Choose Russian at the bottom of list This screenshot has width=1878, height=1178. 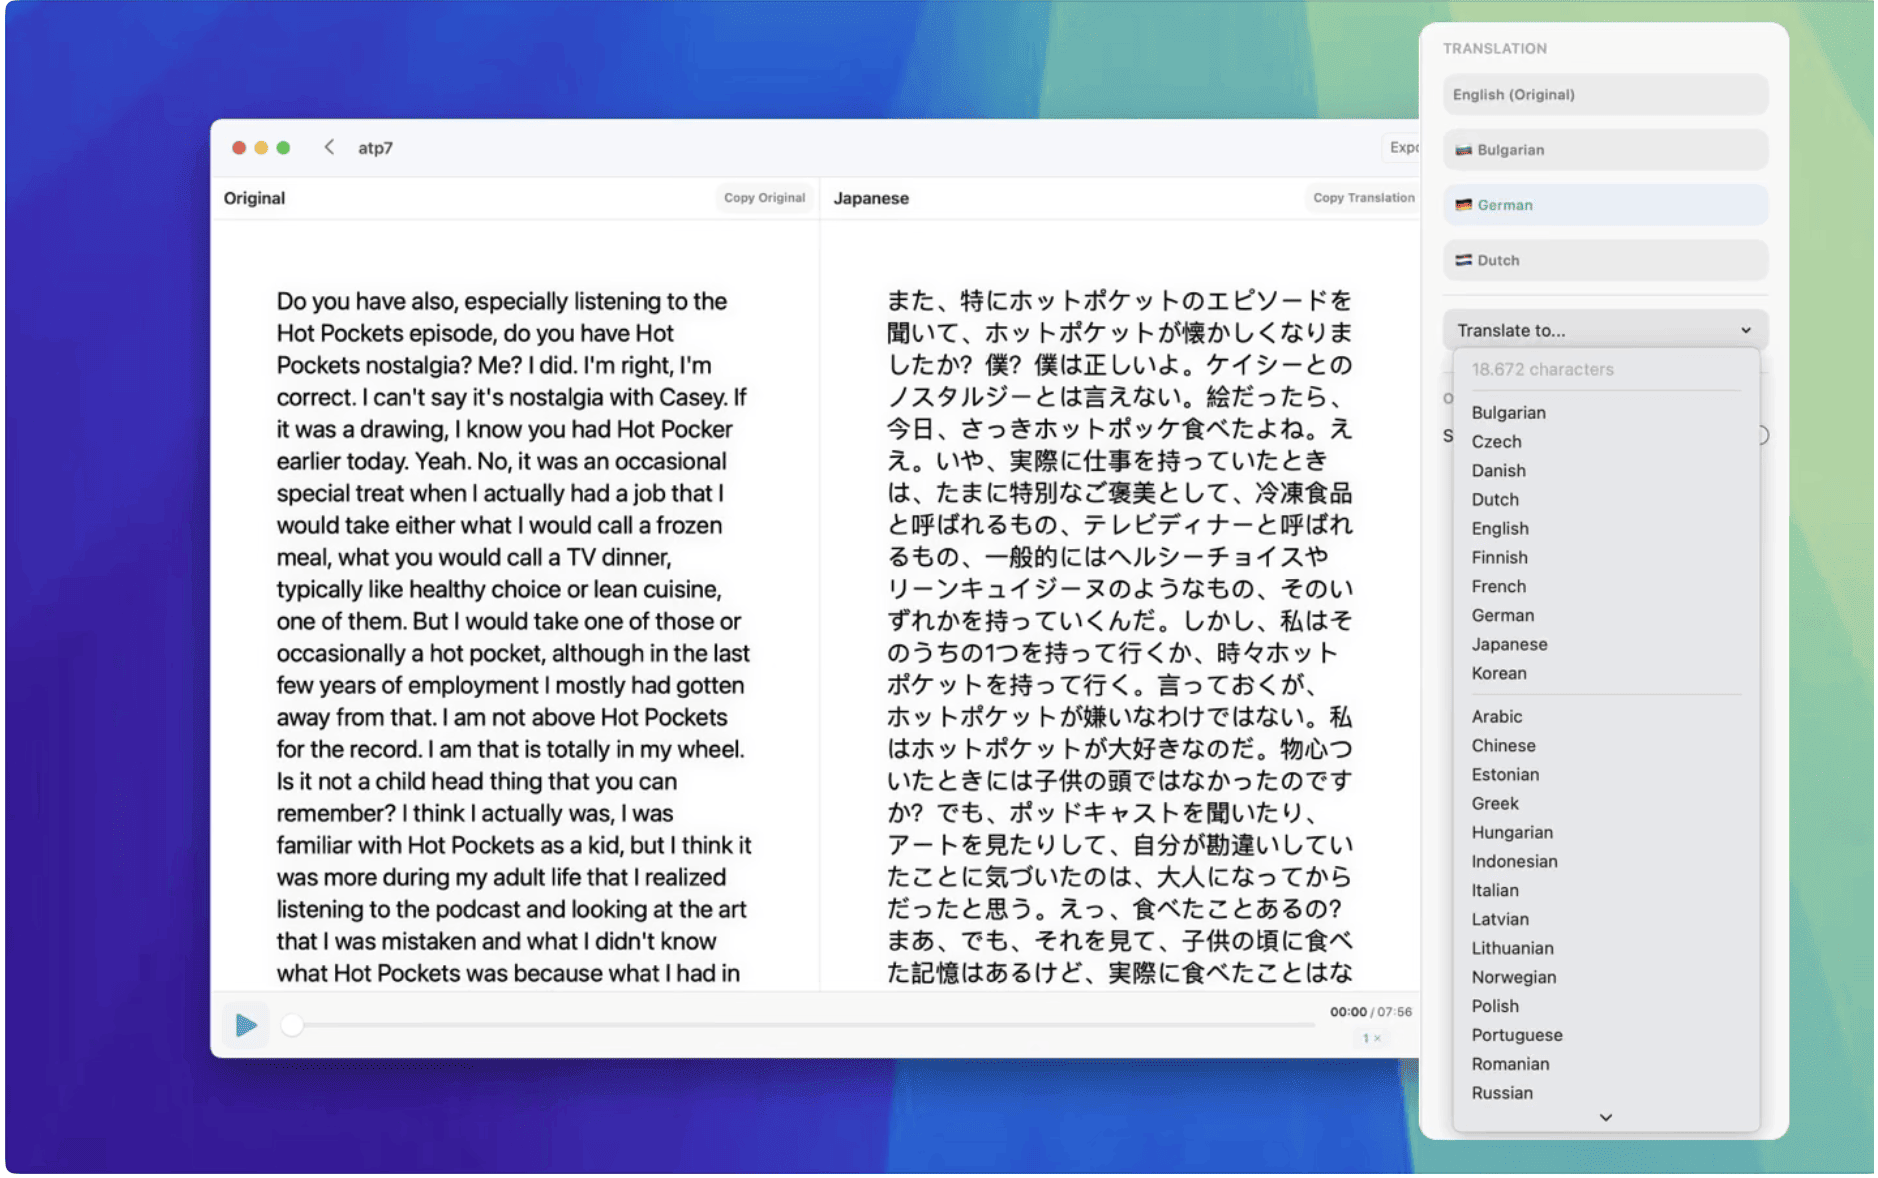click(x=1501, y=1093)
